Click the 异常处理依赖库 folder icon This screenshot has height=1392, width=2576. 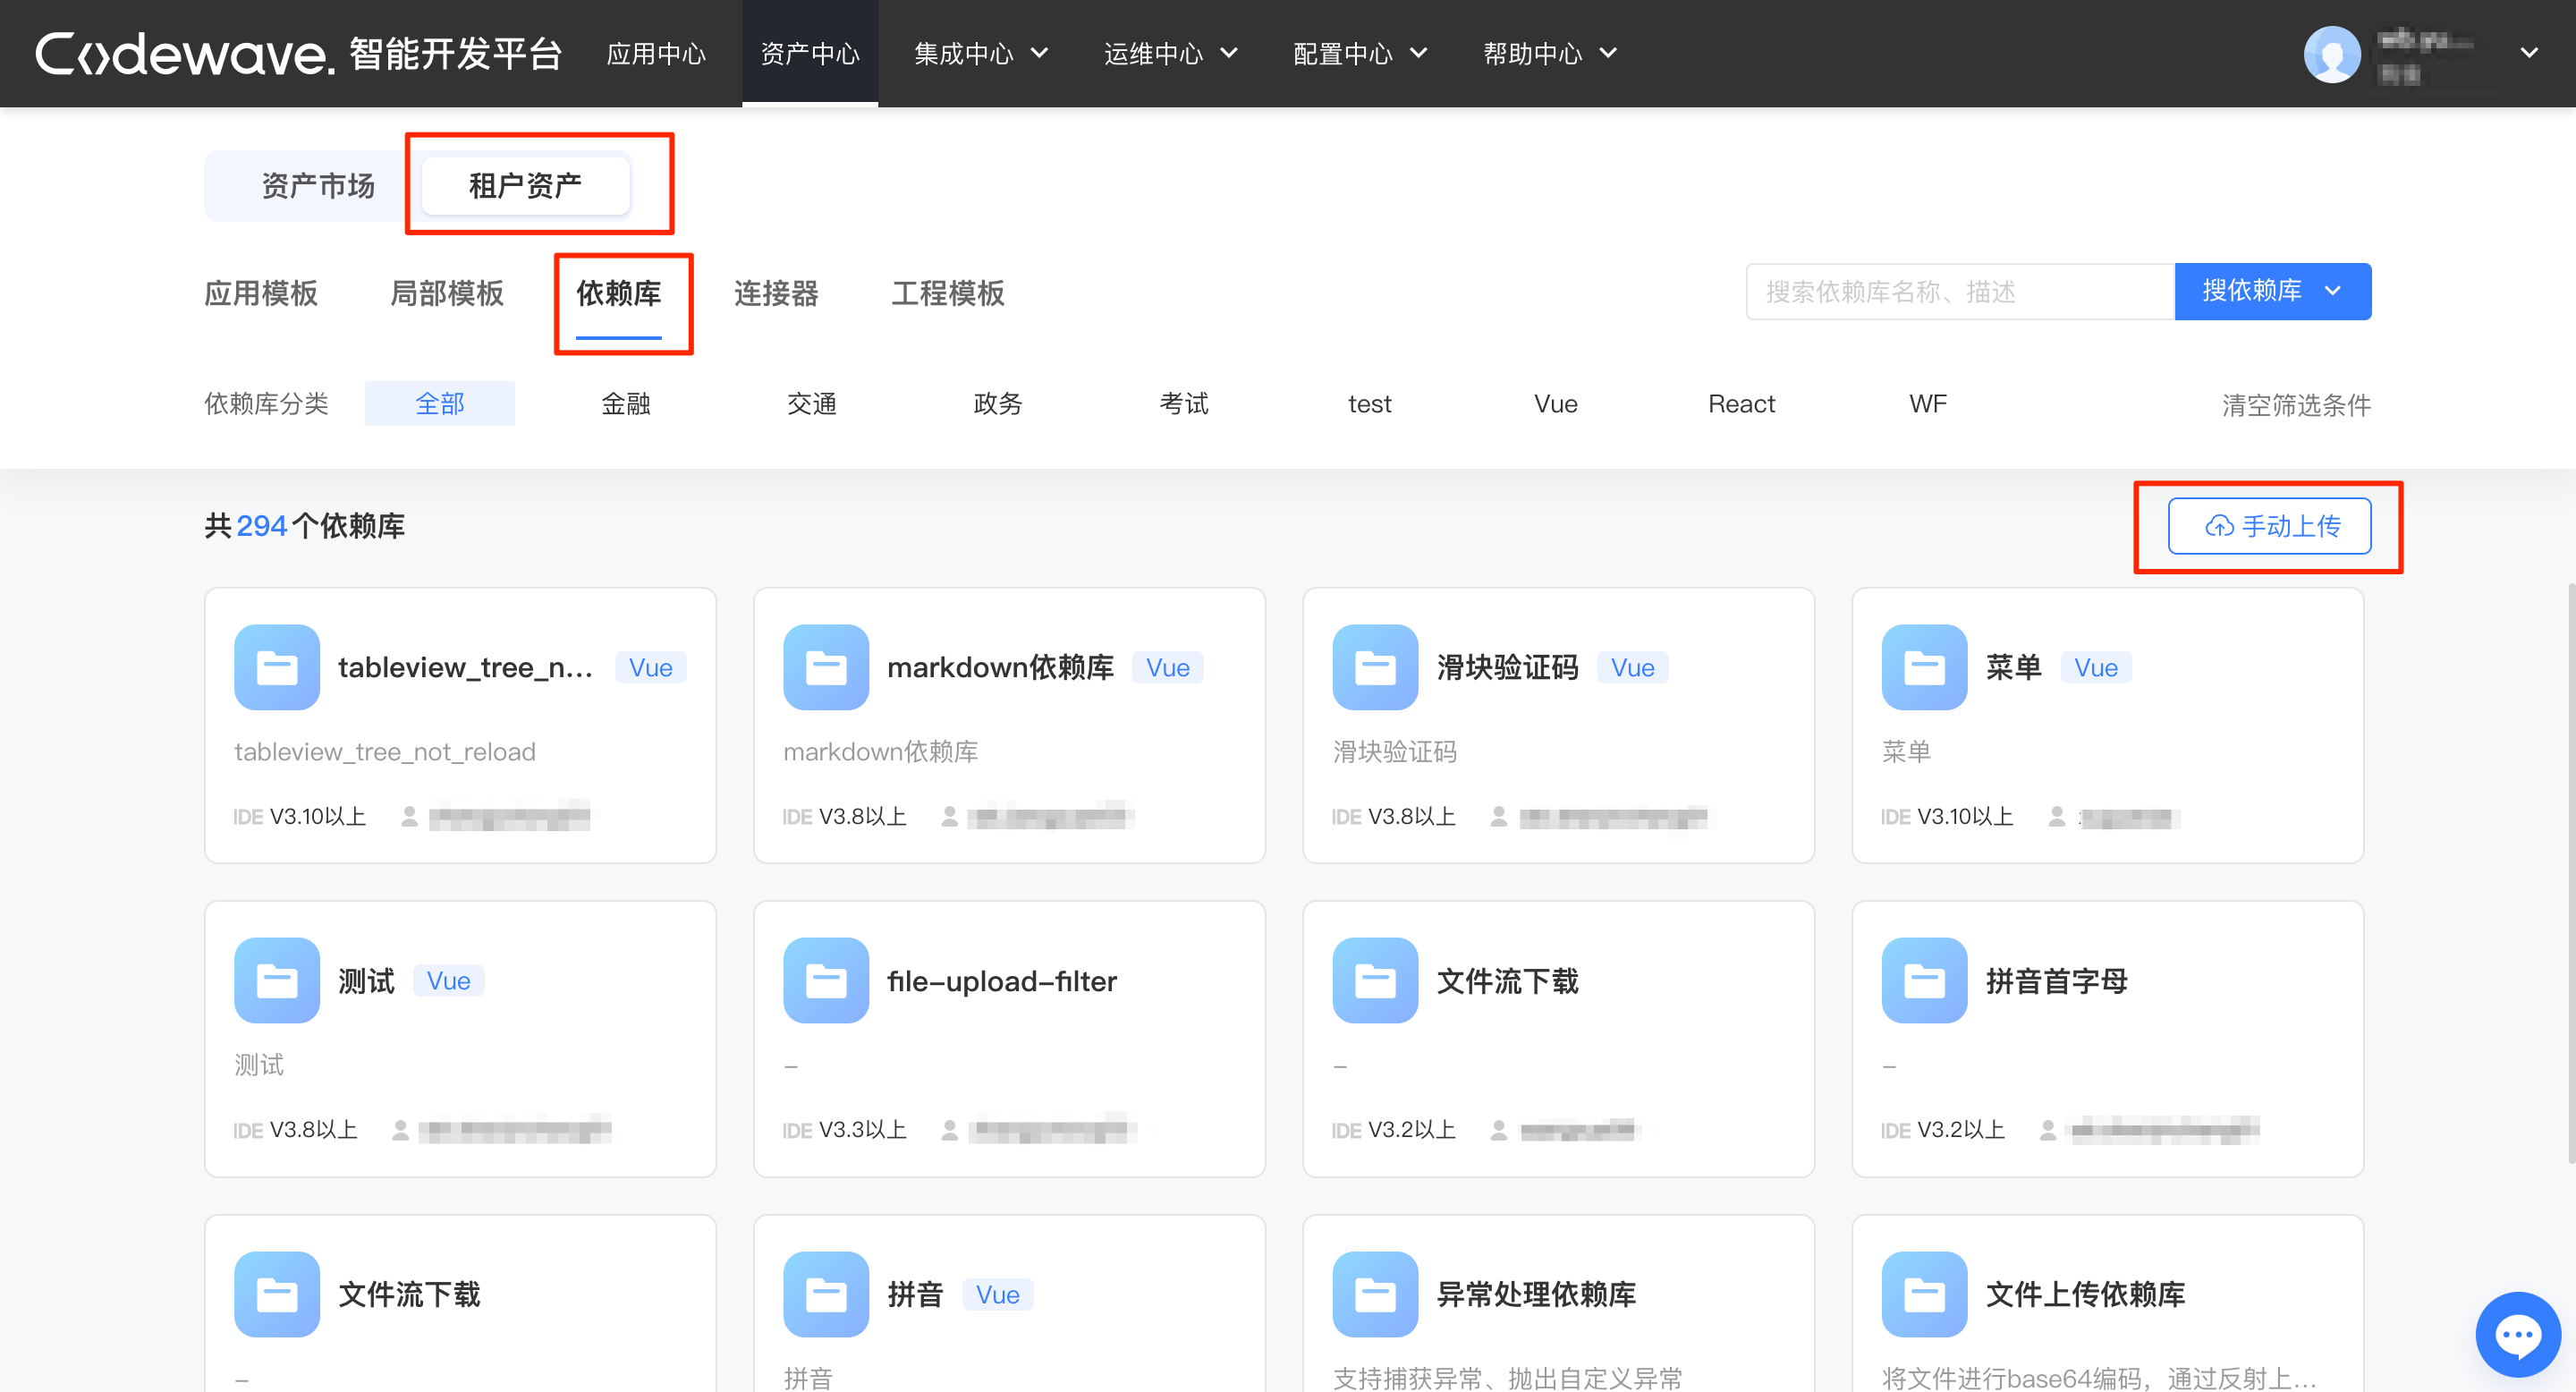[x=1375, y=1294]
